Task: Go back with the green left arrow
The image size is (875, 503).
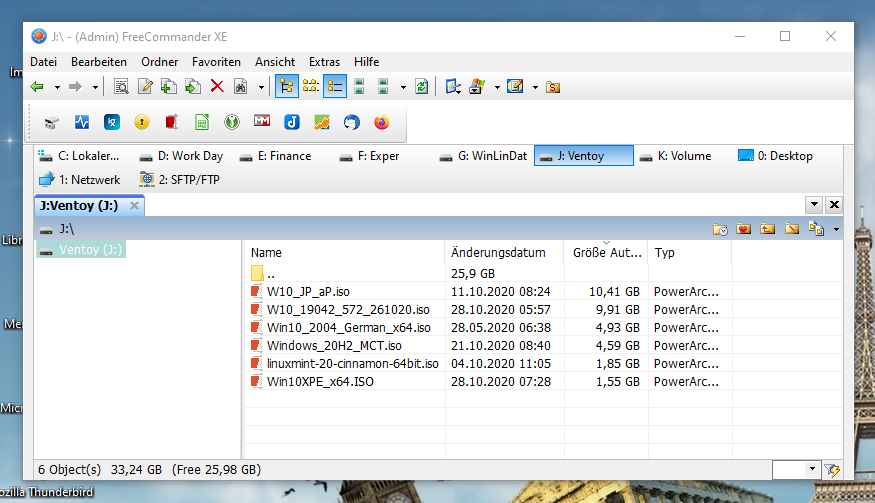Action: click(37, 87)
